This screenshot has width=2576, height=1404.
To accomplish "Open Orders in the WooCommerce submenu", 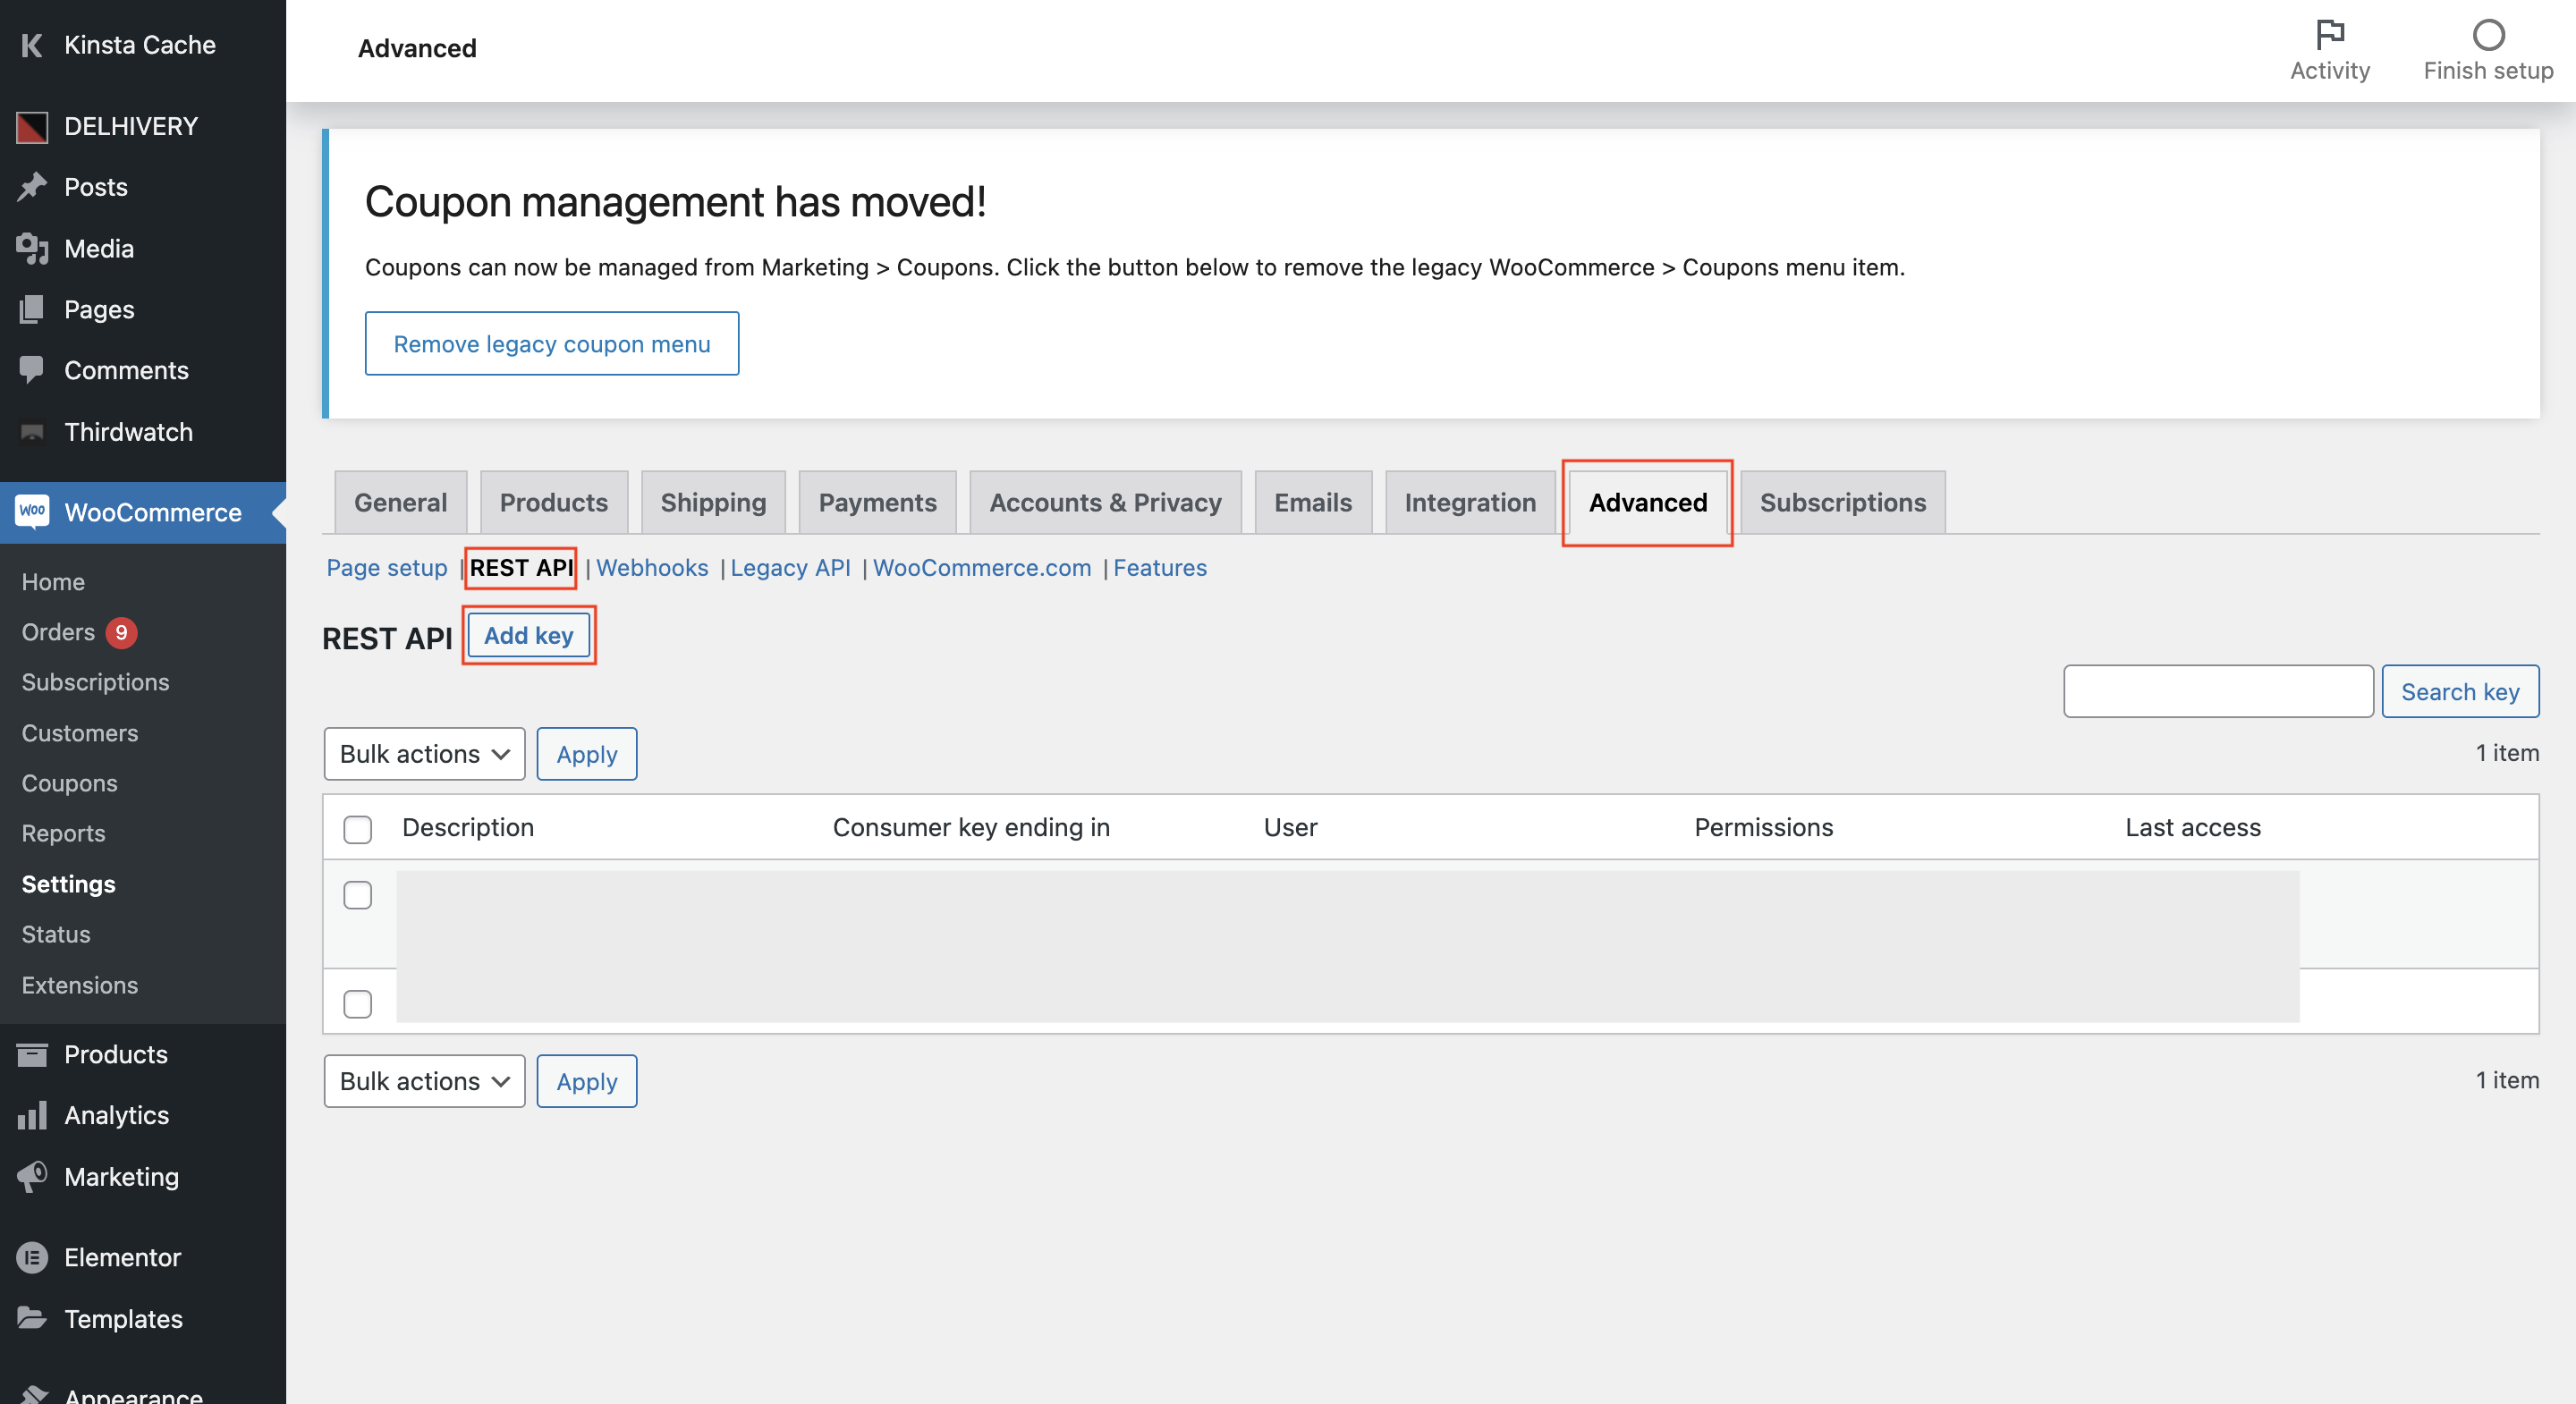I will (x=58, y=632).
